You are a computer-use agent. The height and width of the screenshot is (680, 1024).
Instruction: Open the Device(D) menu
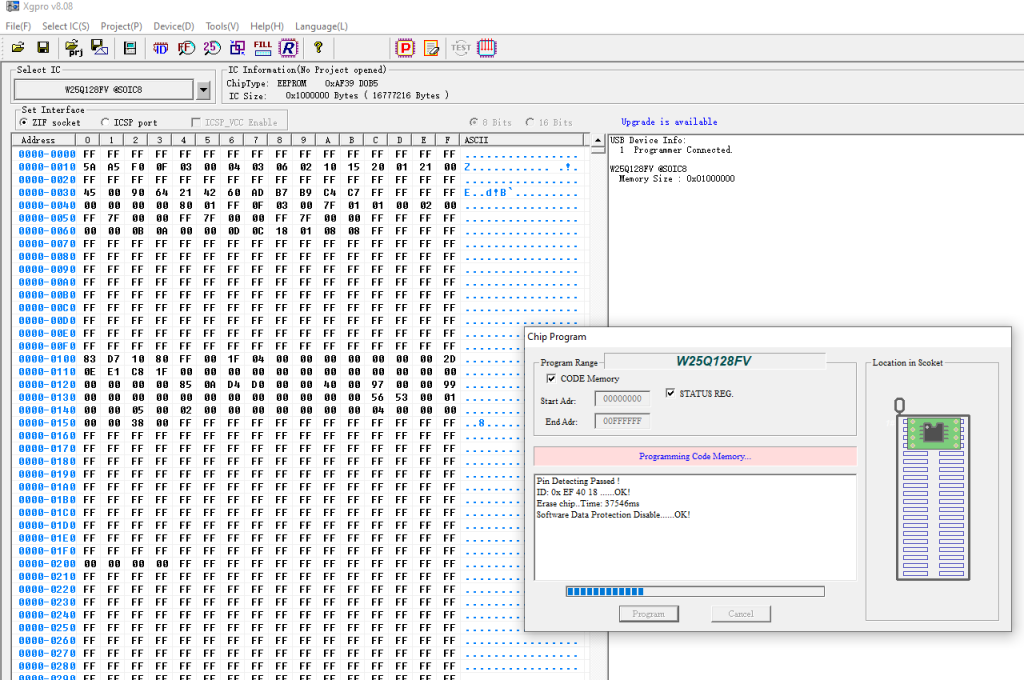pyautogui.click(x=174, y=26)
